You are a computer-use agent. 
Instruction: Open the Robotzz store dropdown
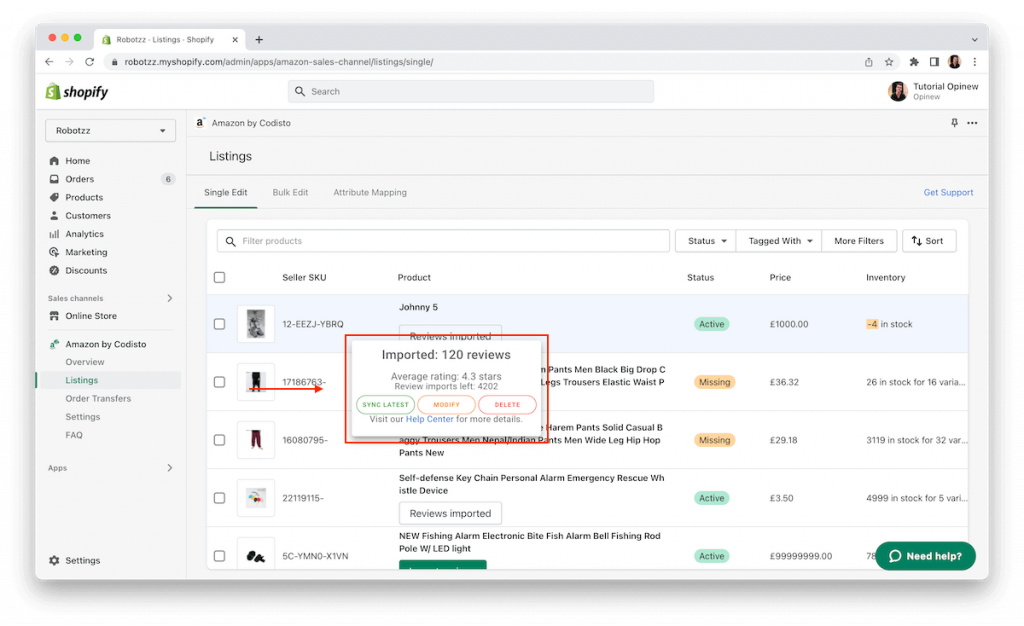pos(110,131)
